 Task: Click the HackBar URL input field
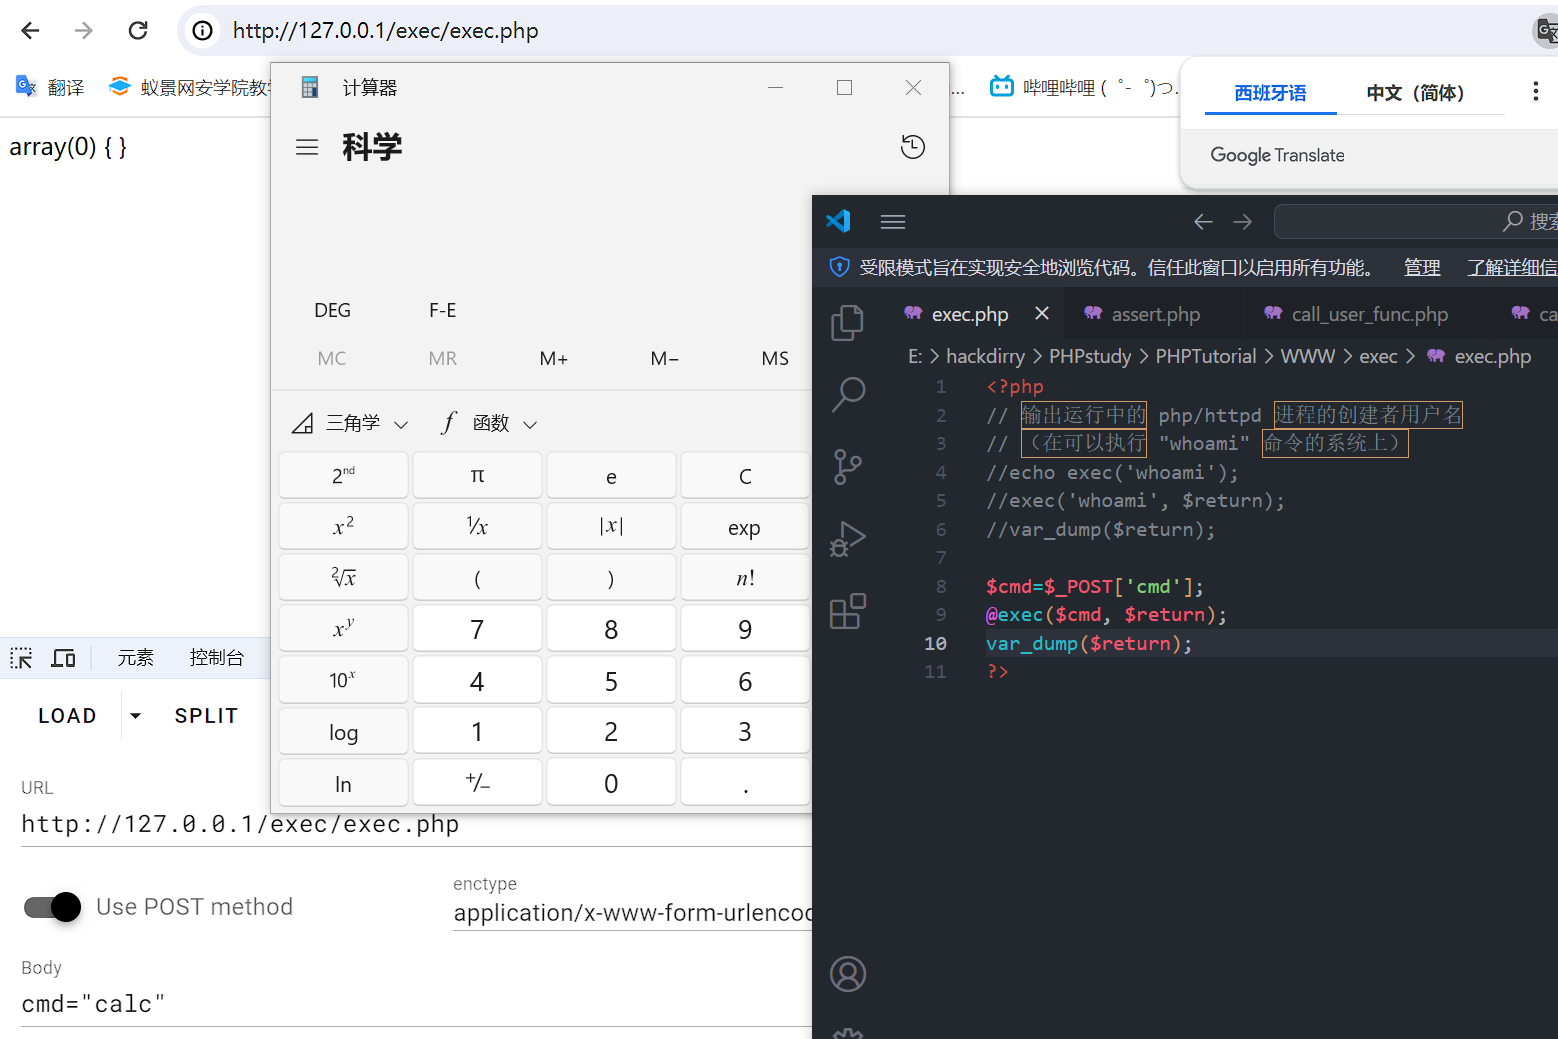coord(416,825)
